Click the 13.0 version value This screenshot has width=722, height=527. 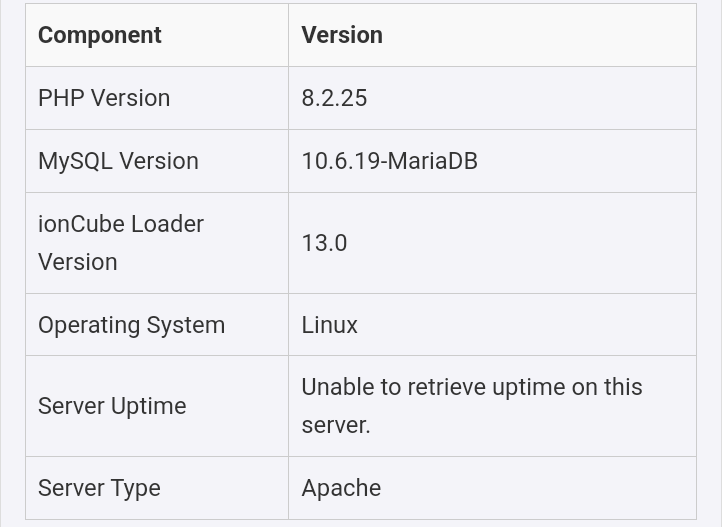[324, 243]
